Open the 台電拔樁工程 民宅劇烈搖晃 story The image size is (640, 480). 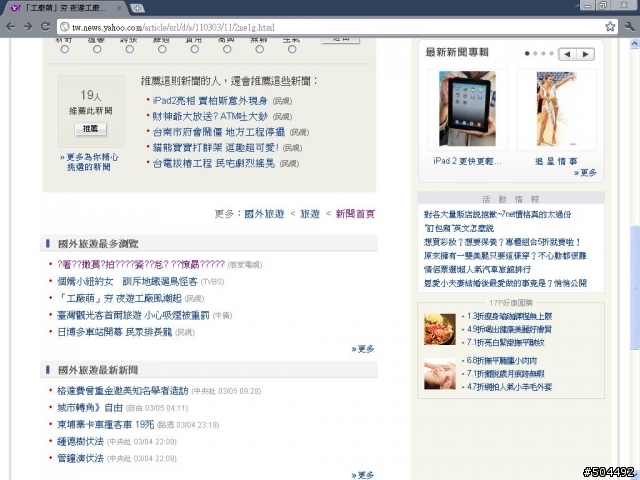click(213, 163)
